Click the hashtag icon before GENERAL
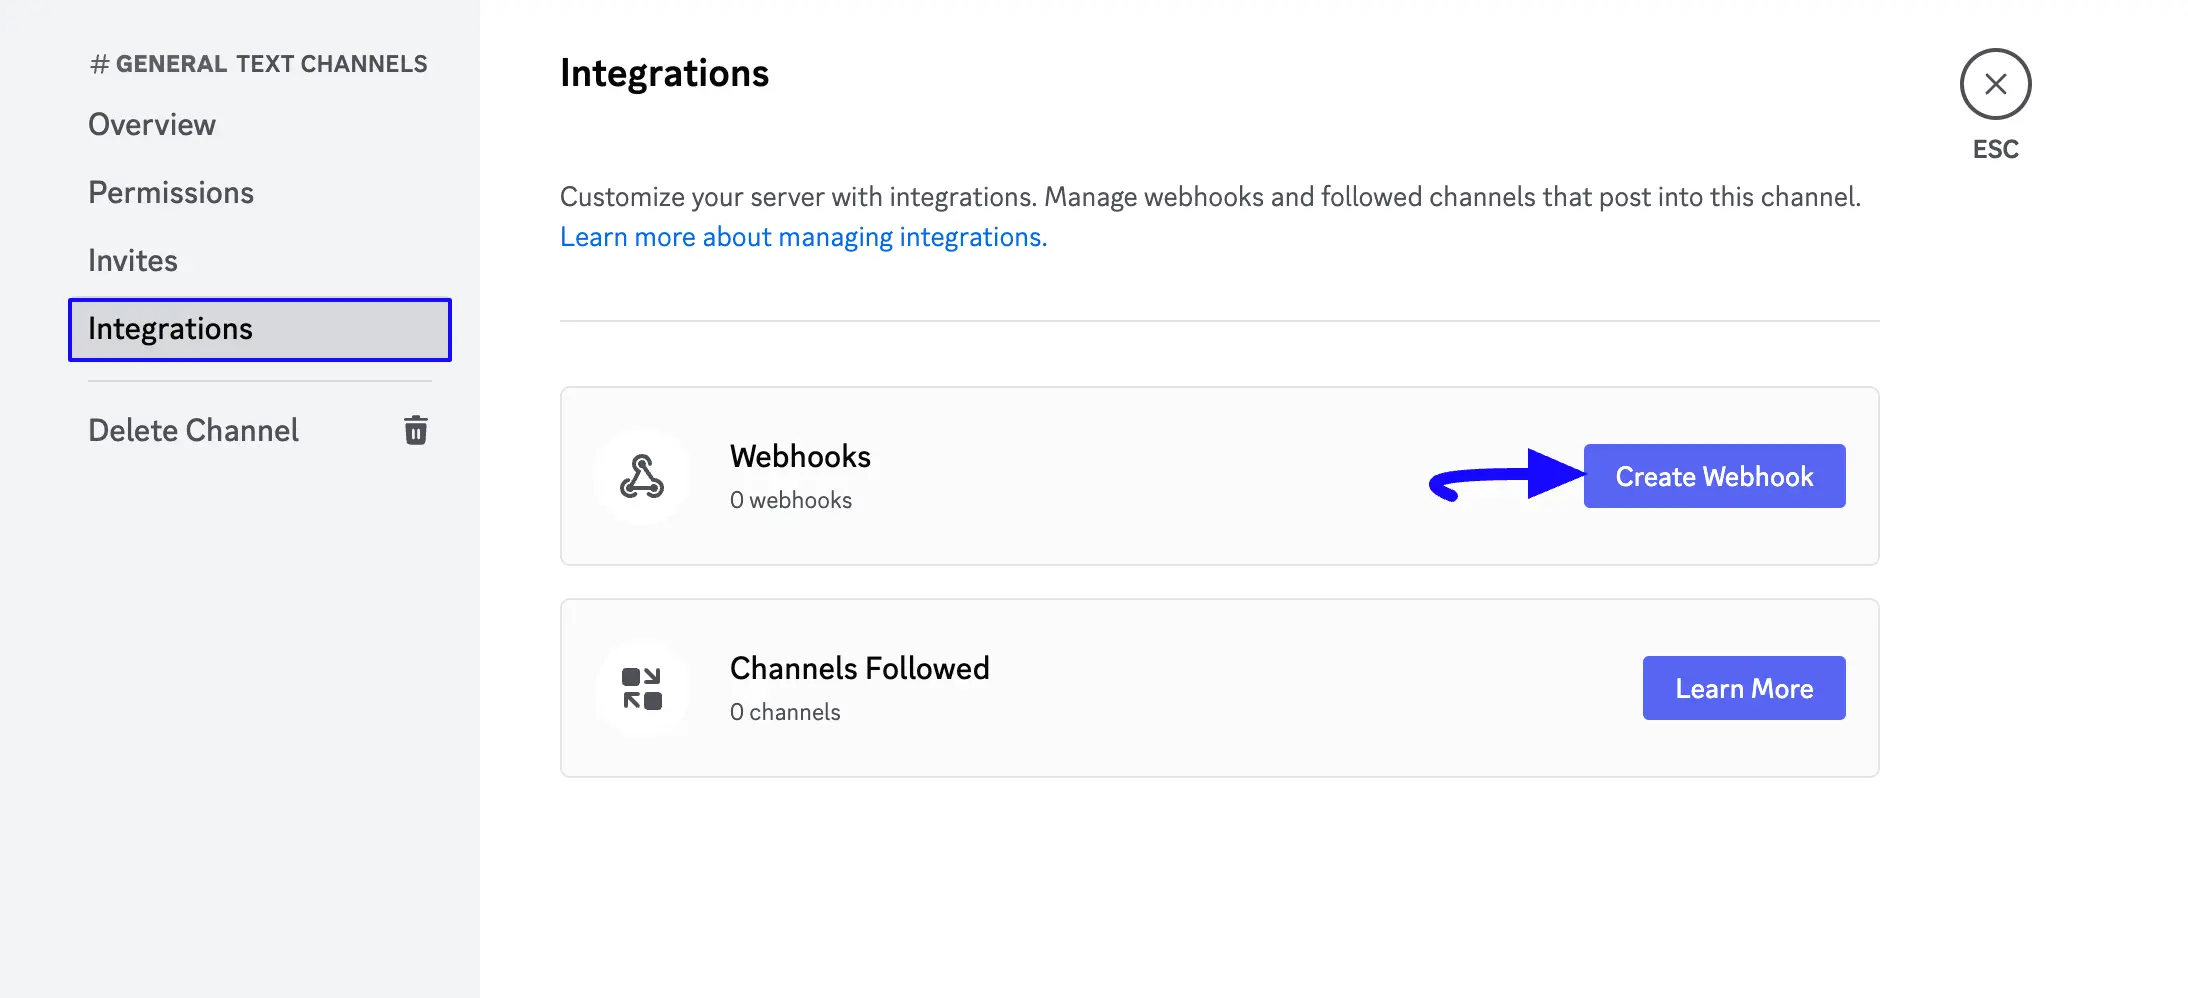The width and height of the screenshot is (2188, 998). 97,63
